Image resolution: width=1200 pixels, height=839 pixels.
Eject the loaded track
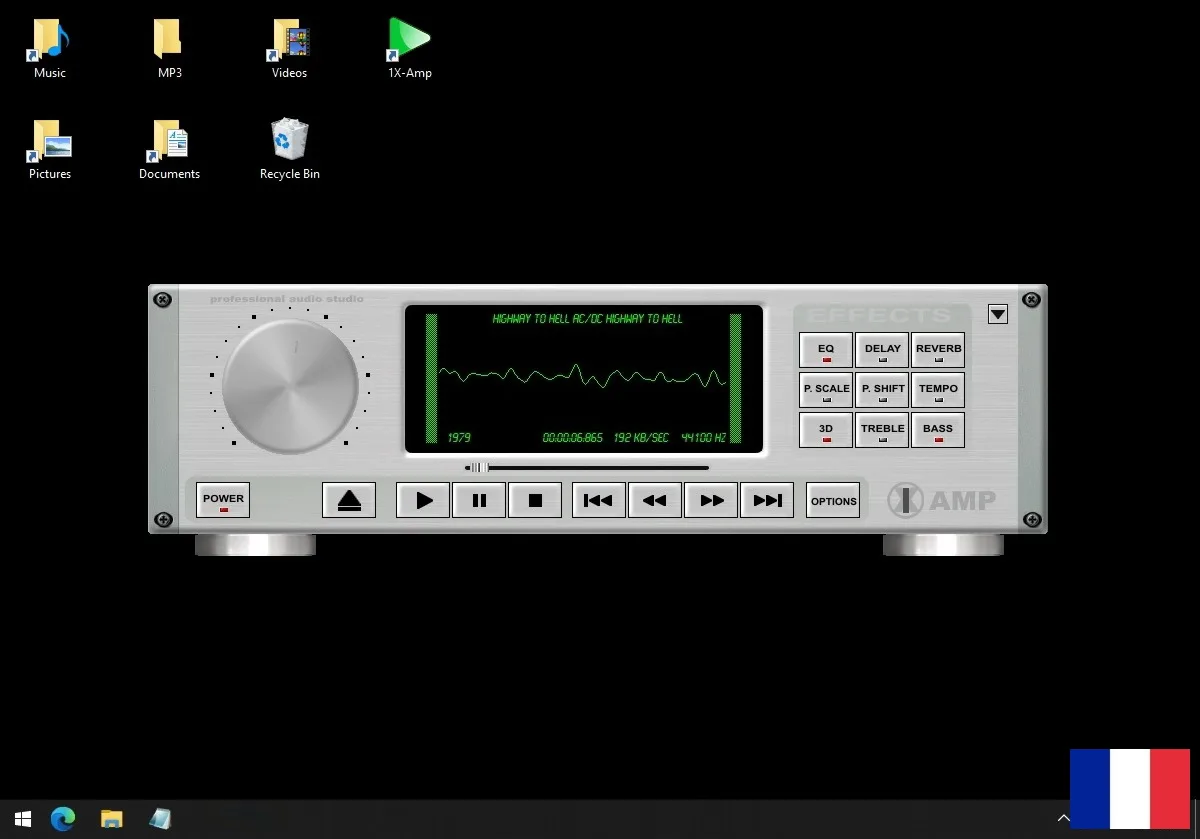pyautogui.click(x=349, y=500)
